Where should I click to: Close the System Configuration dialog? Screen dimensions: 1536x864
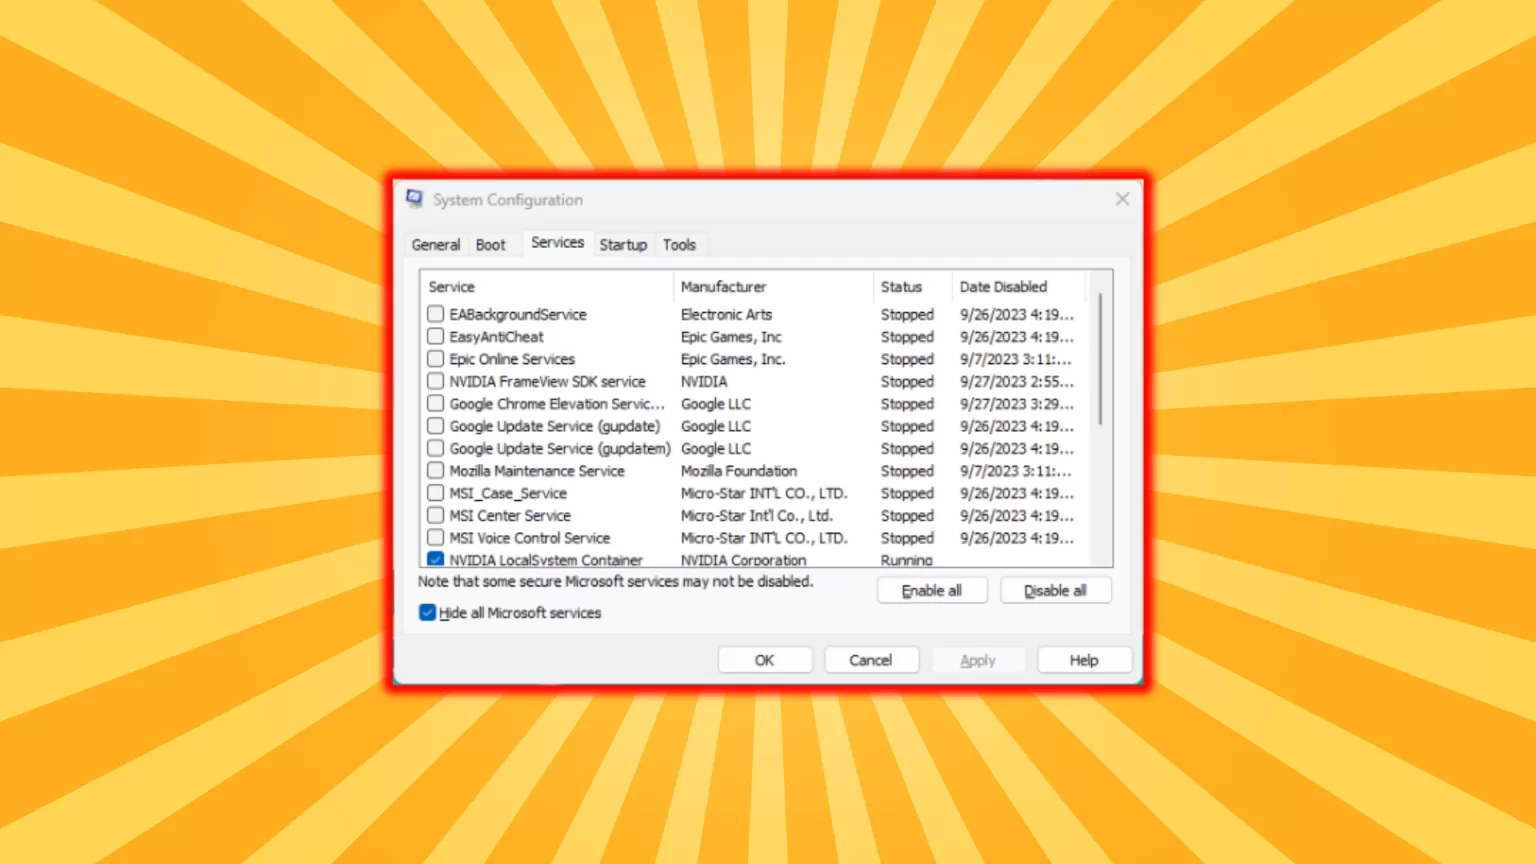[x=1122, y=199]
